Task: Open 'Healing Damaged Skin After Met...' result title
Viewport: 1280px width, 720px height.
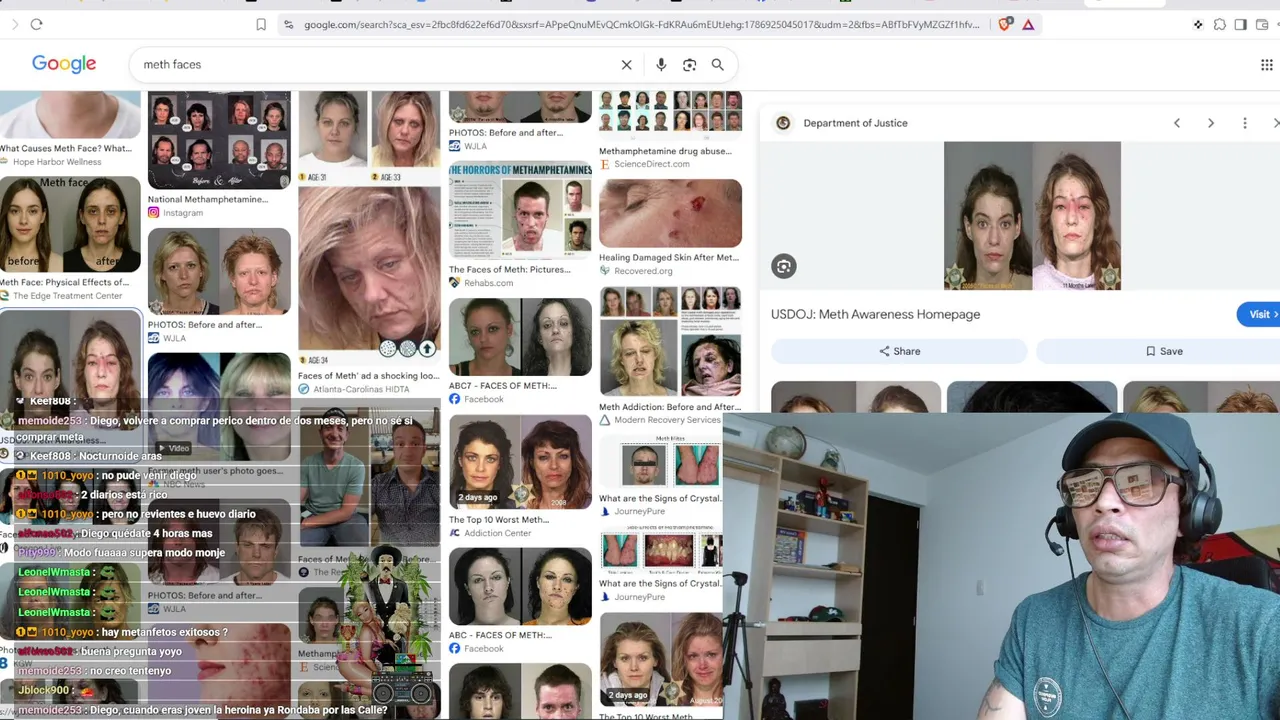Action: click(669, 258)
